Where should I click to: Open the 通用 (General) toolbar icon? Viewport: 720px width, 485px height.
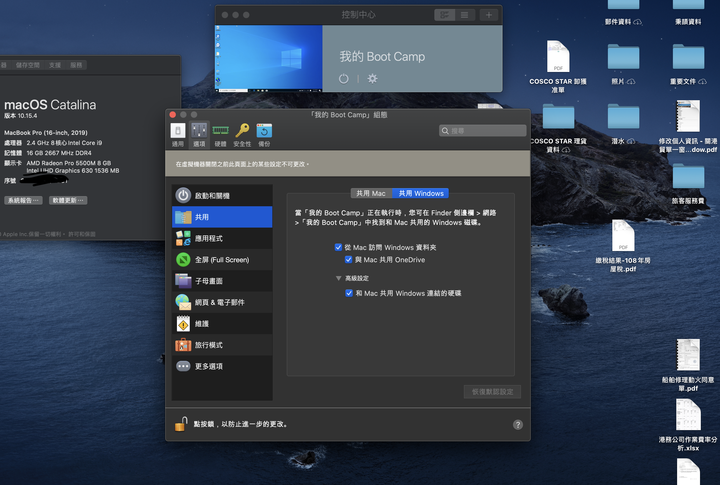click(178, 135)
